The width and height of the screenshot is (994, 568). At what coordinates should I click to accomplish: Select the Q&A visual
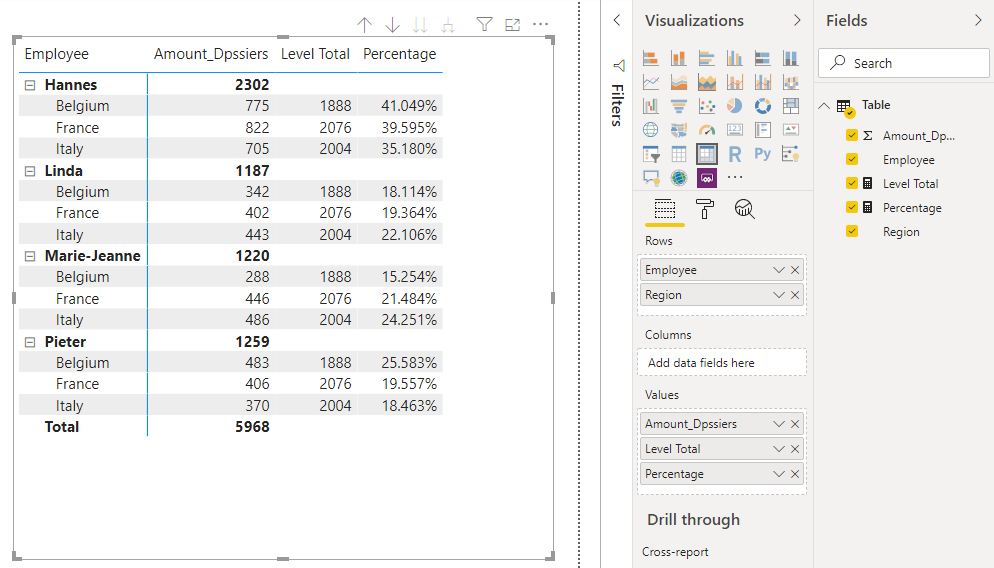coord(650,178)
